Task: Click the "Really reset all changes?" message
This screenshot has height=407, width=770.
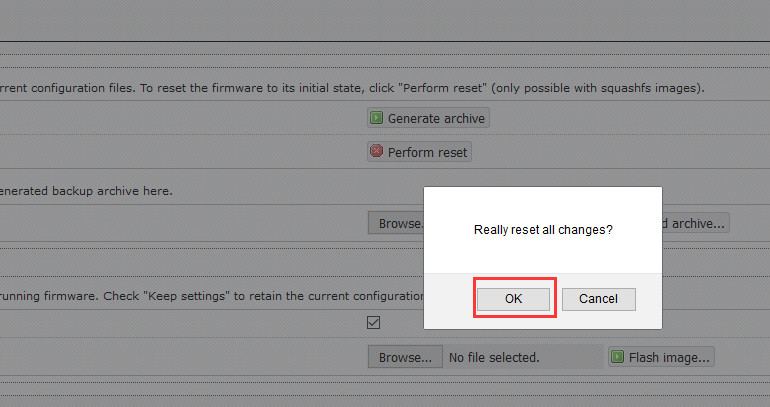Action: (x=542, y=230)
